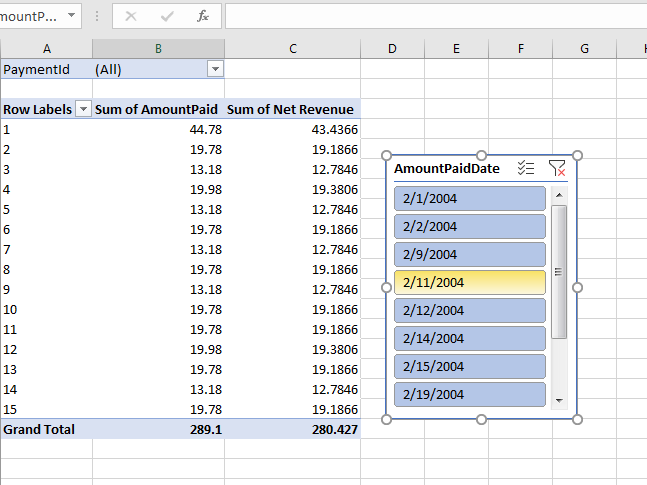The height and width of the screenshot is (485, 647).
Task: Click row label 1 cell
Action: tap(47, 129)
